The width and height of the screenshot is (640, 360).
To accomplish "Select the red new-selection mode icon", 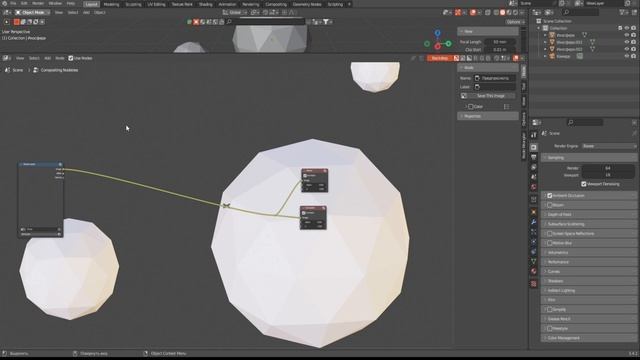I will tap(16, 22).
